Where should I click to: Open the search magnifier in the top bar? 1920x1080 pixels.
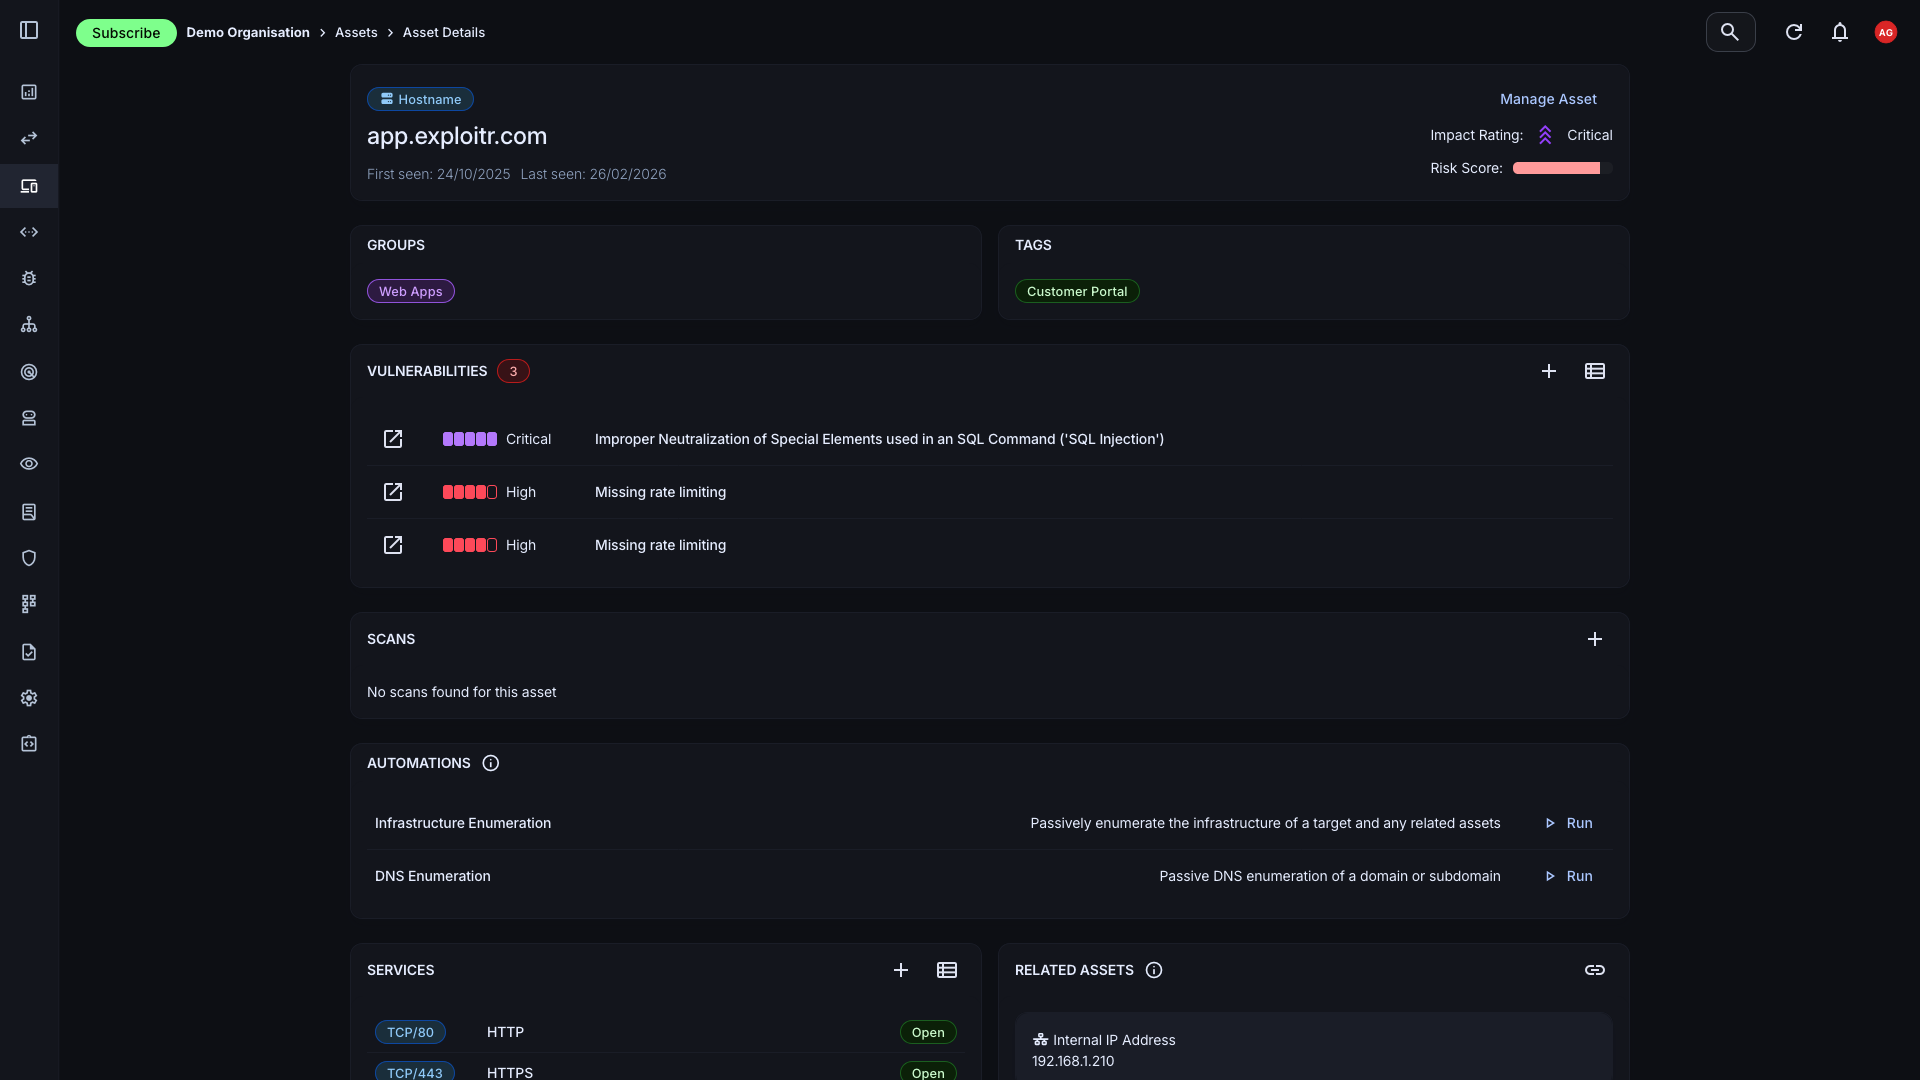click(x=1730, y=31)
